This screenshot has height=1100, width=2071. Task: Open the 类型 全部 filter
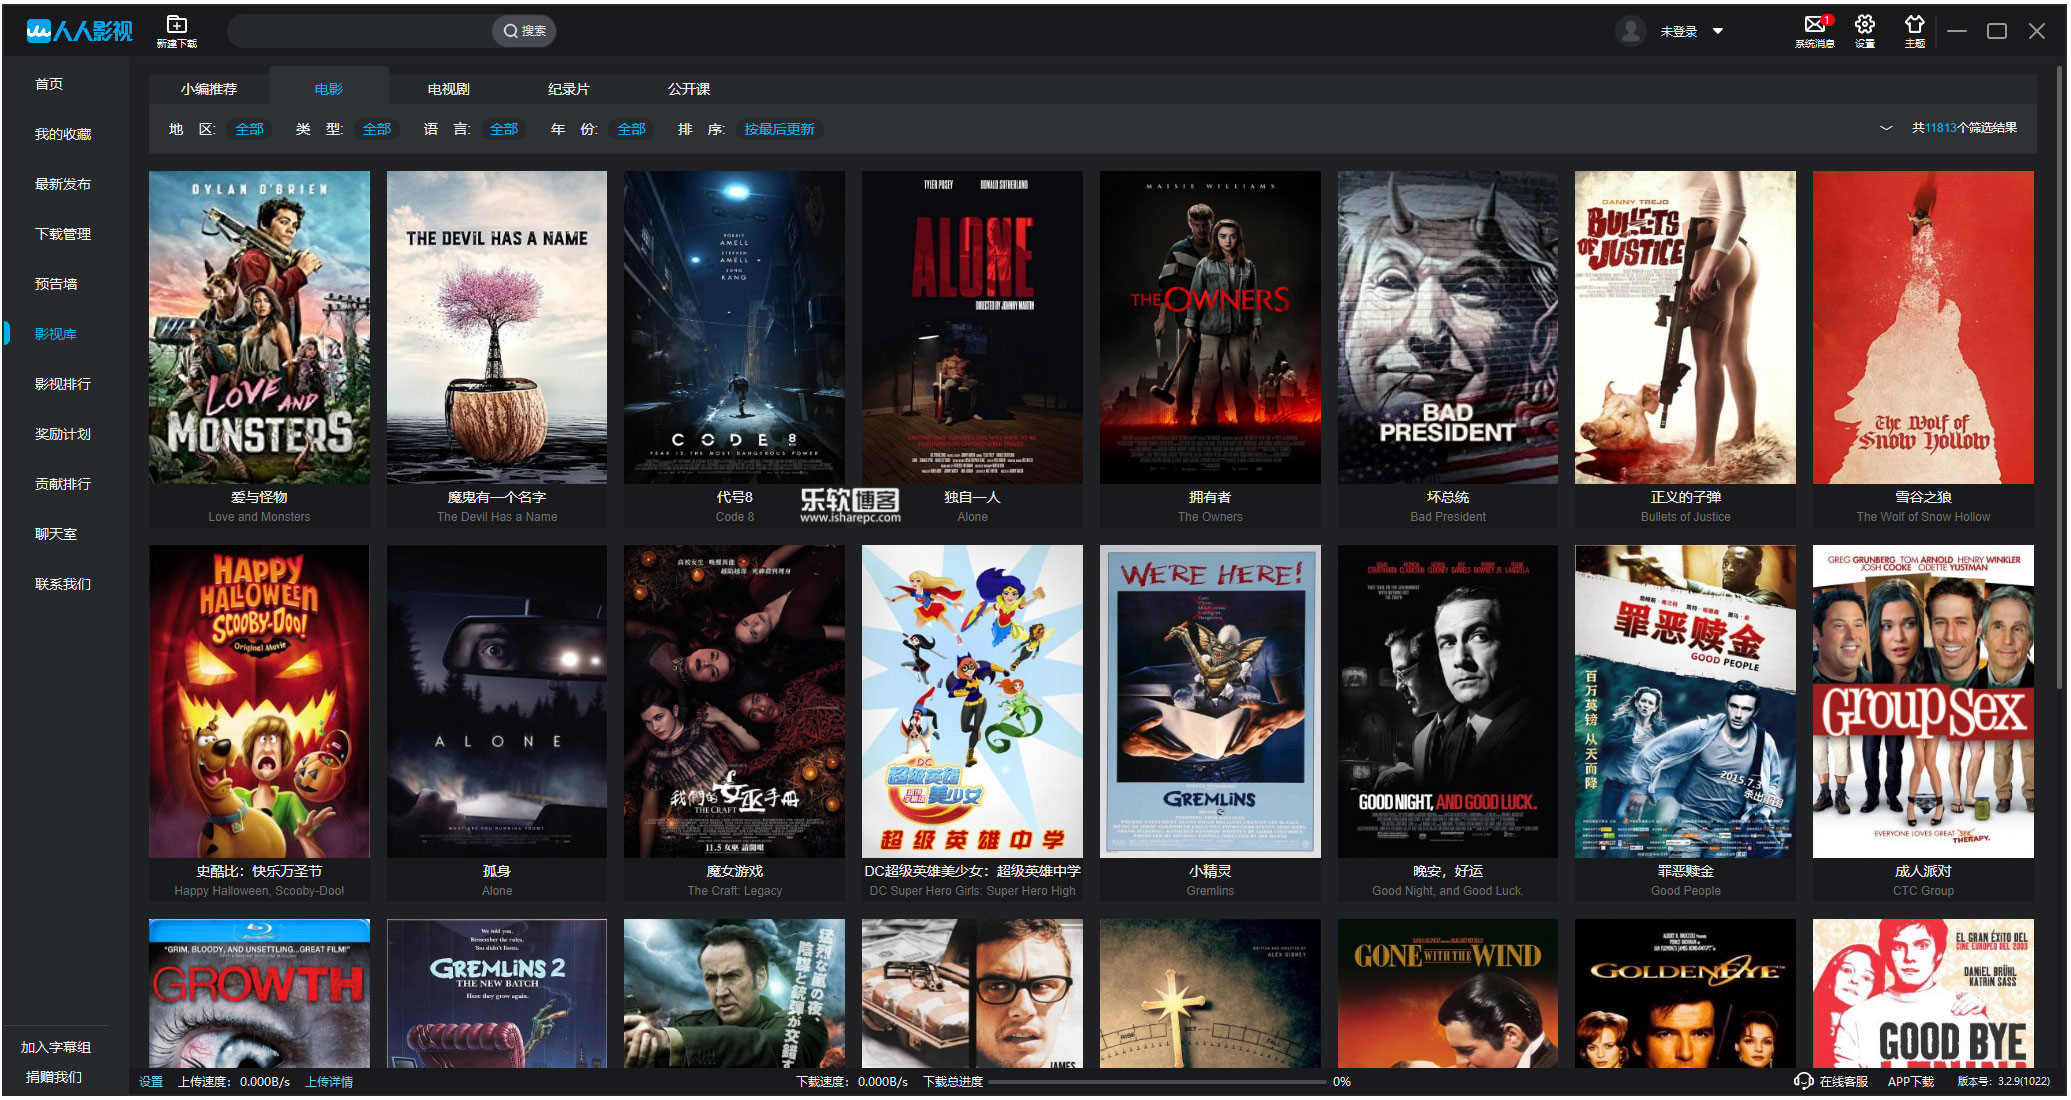[376, 129]
